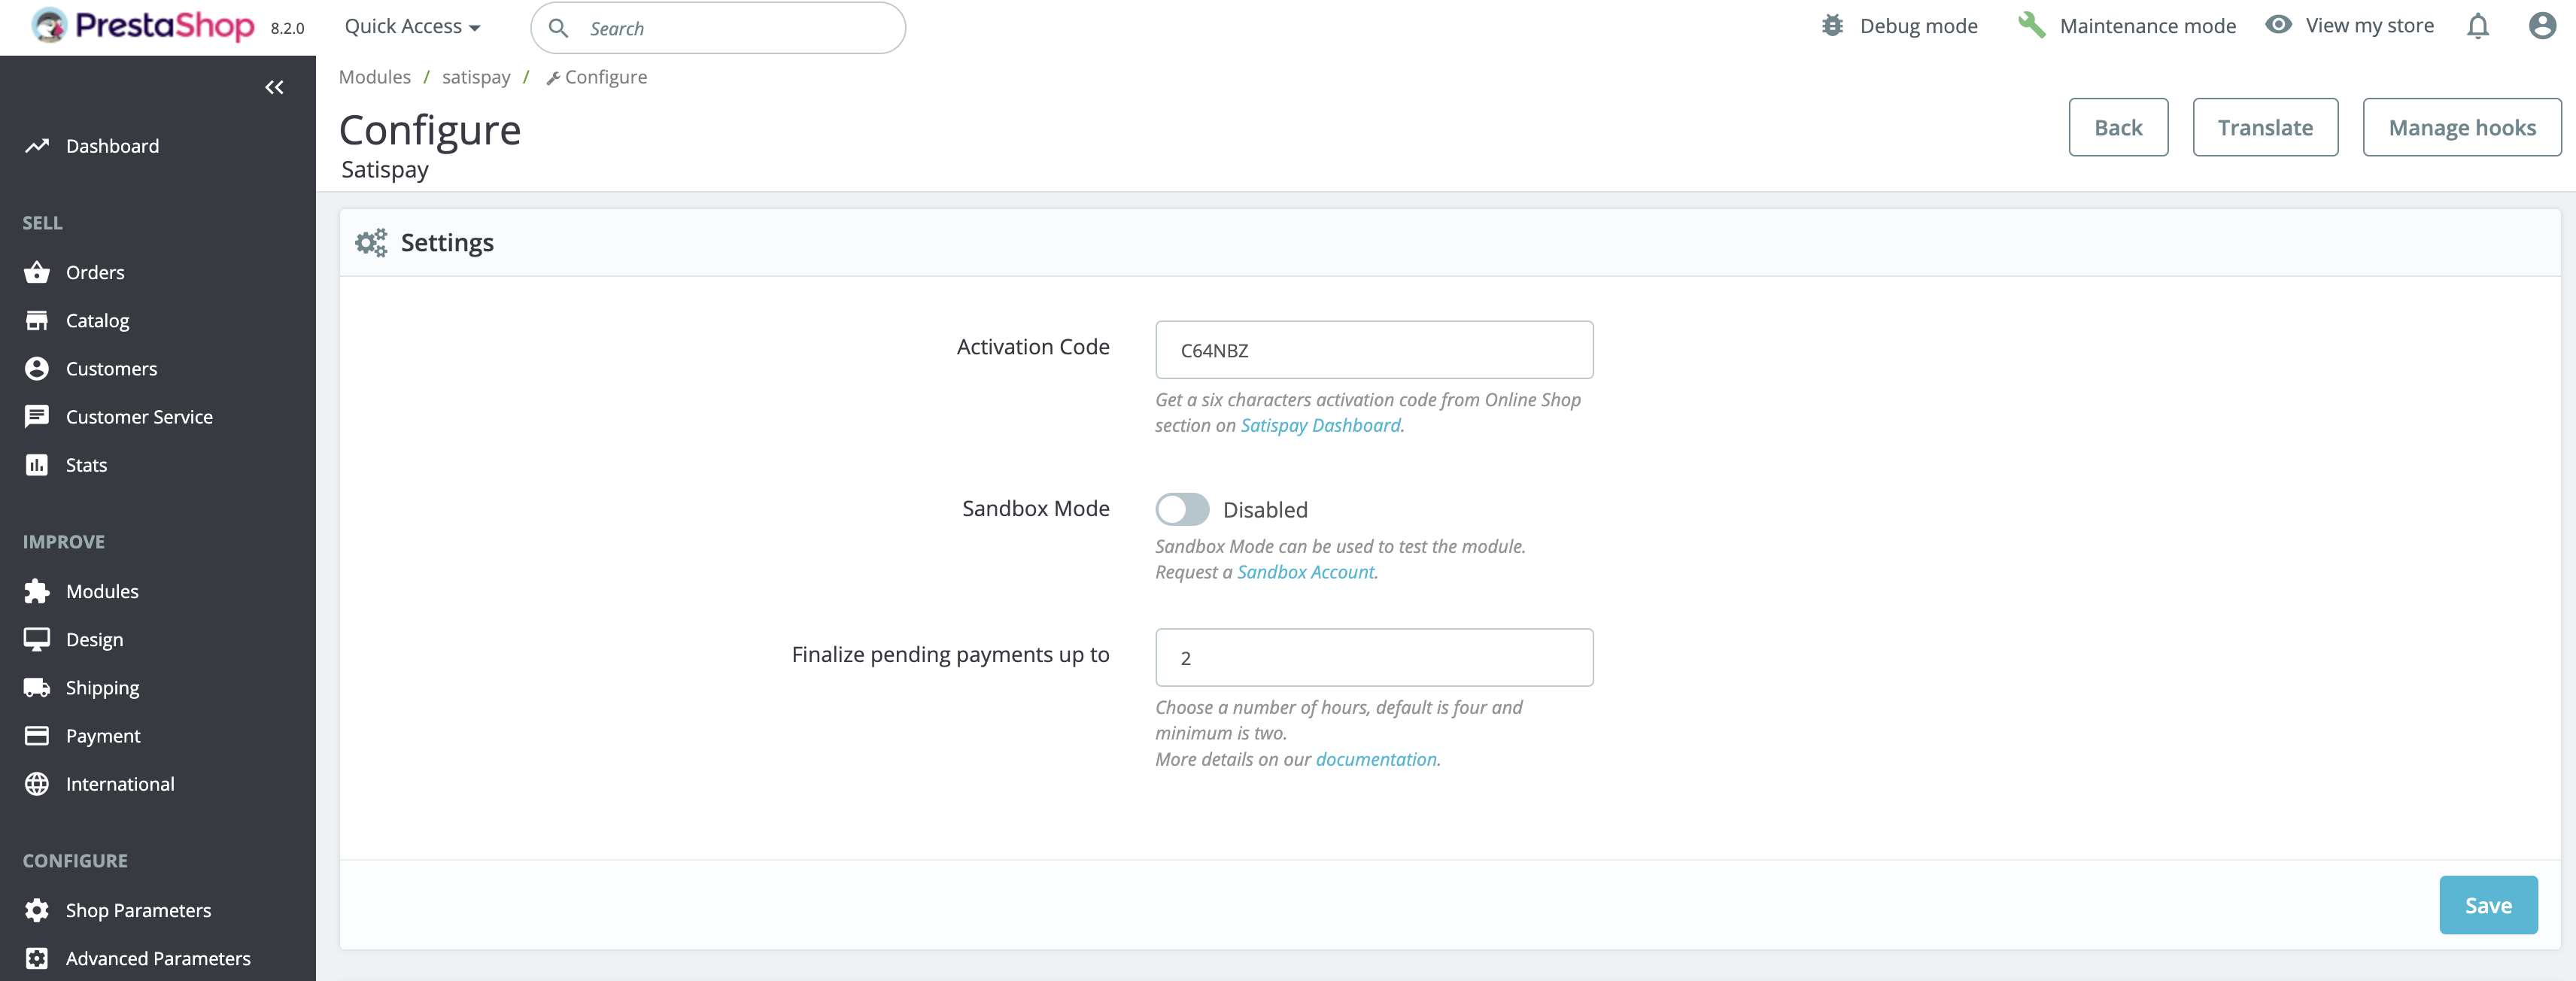Click the Orders basket icon in sidebar
This screenshot has width=2576, height=981.
37,272
